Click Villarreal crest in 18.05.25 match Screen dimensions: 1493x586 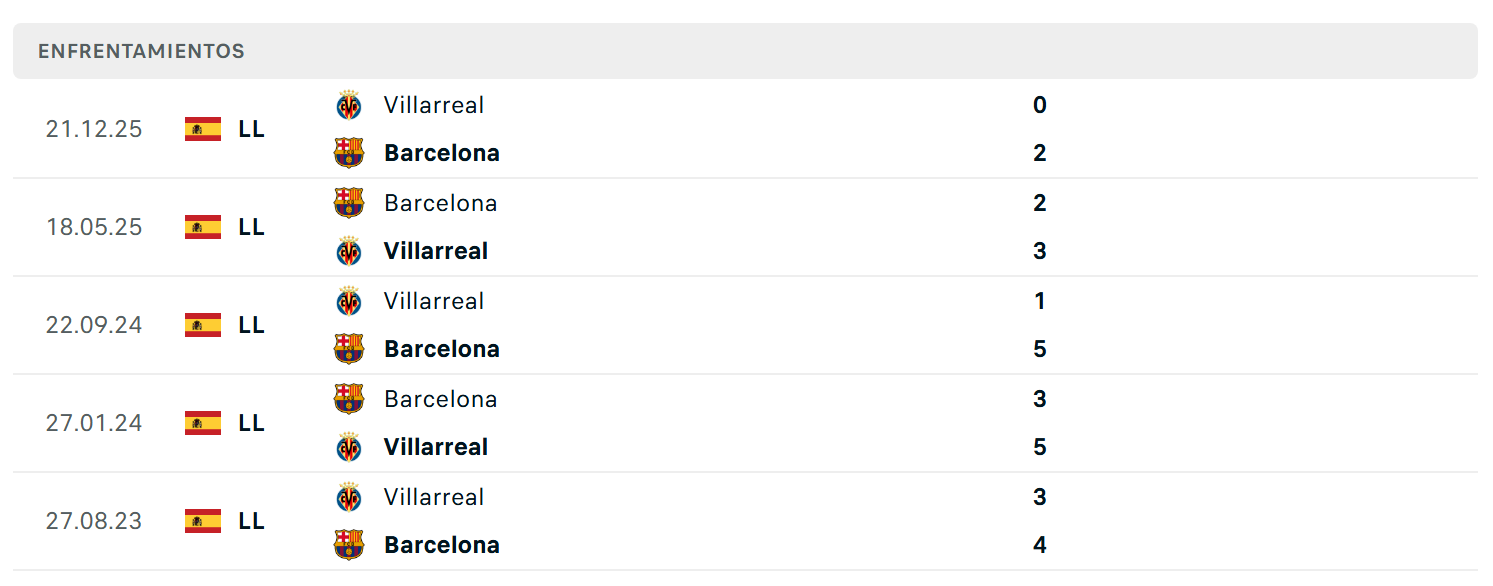(349, 251)
